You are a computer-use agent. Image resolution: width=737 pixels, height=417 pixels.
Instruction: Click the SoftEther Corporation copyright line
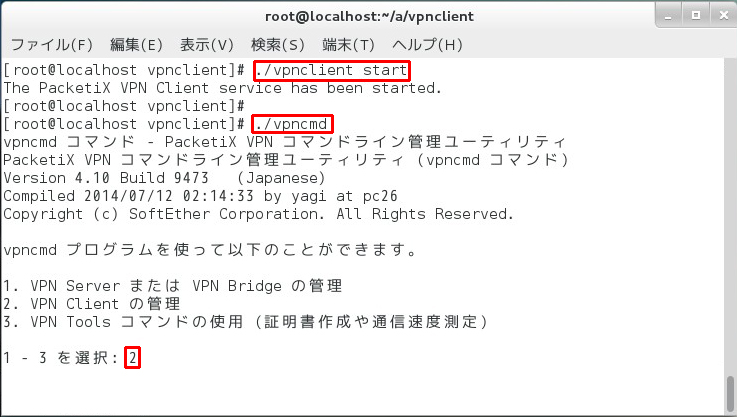click(x=258, y=214)
